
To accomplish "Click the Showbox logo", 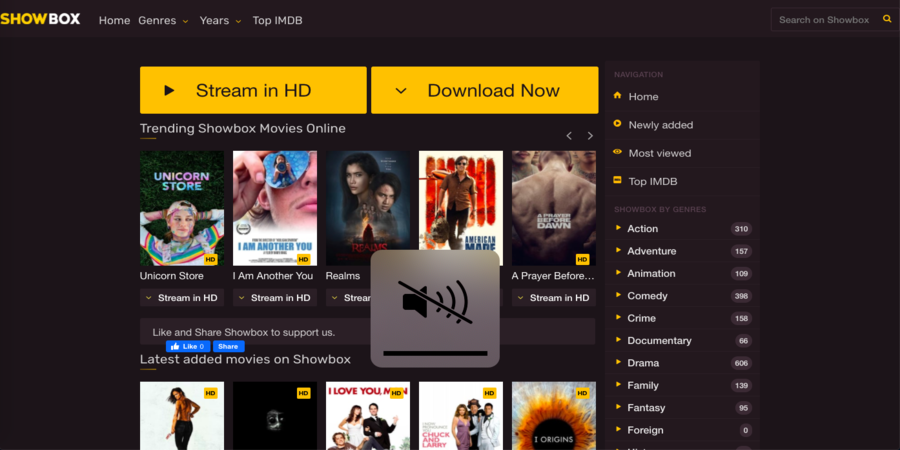I will tap(40, 19).
